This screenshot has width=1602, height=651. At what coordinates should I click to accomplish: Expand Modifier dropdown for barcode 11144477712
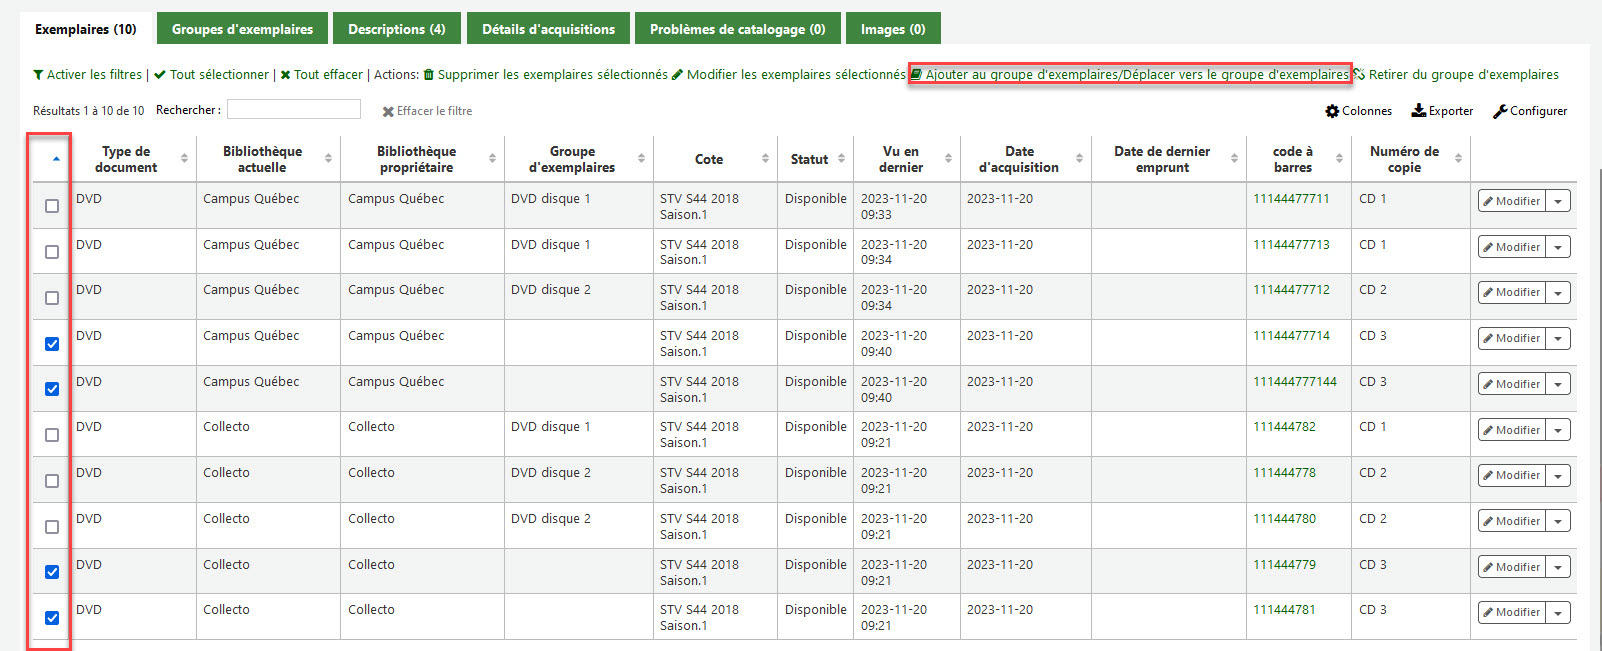[x=1558, y=292]
